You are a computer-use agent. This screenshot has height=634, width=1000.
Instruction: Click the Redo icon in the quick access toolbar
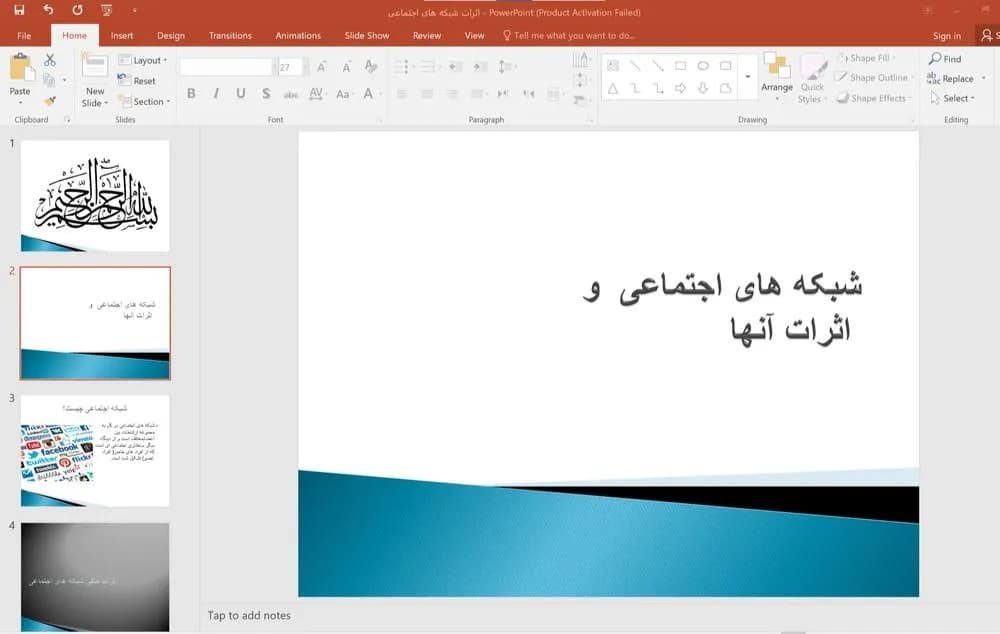77,10
